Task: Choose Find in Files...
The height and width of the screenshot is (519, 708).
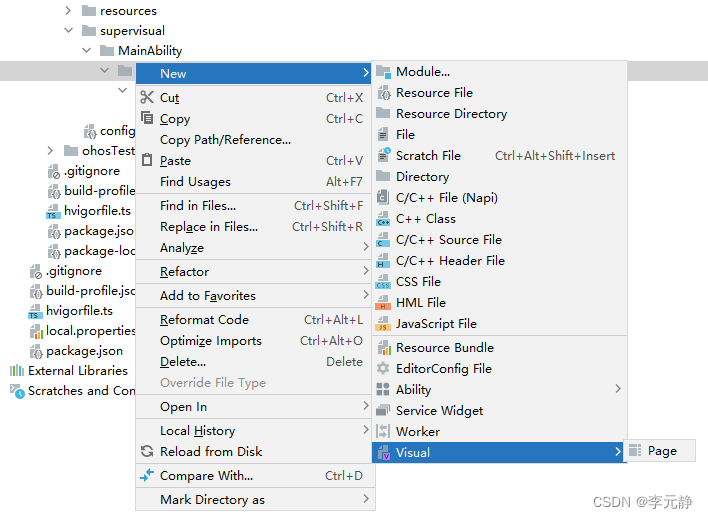Action: pos(254,206)
